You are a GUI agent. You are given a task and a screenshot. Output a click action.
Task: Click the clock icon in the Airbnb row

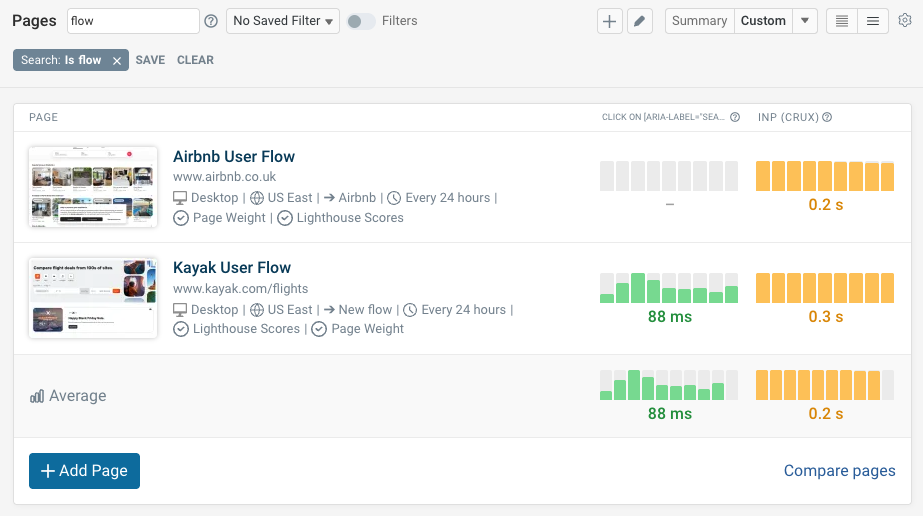click(x=394, y=198)
